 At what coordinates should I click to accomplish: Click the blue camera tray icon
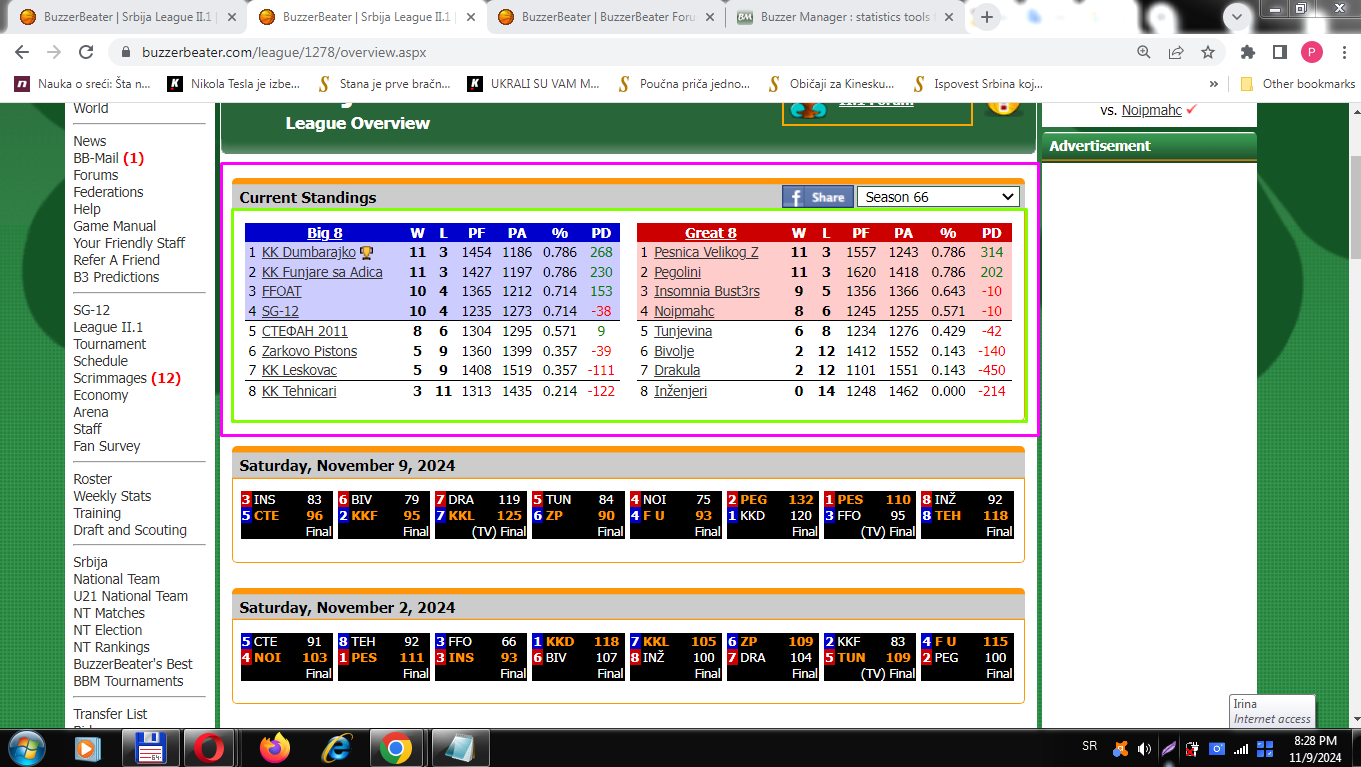(1217, 748)
